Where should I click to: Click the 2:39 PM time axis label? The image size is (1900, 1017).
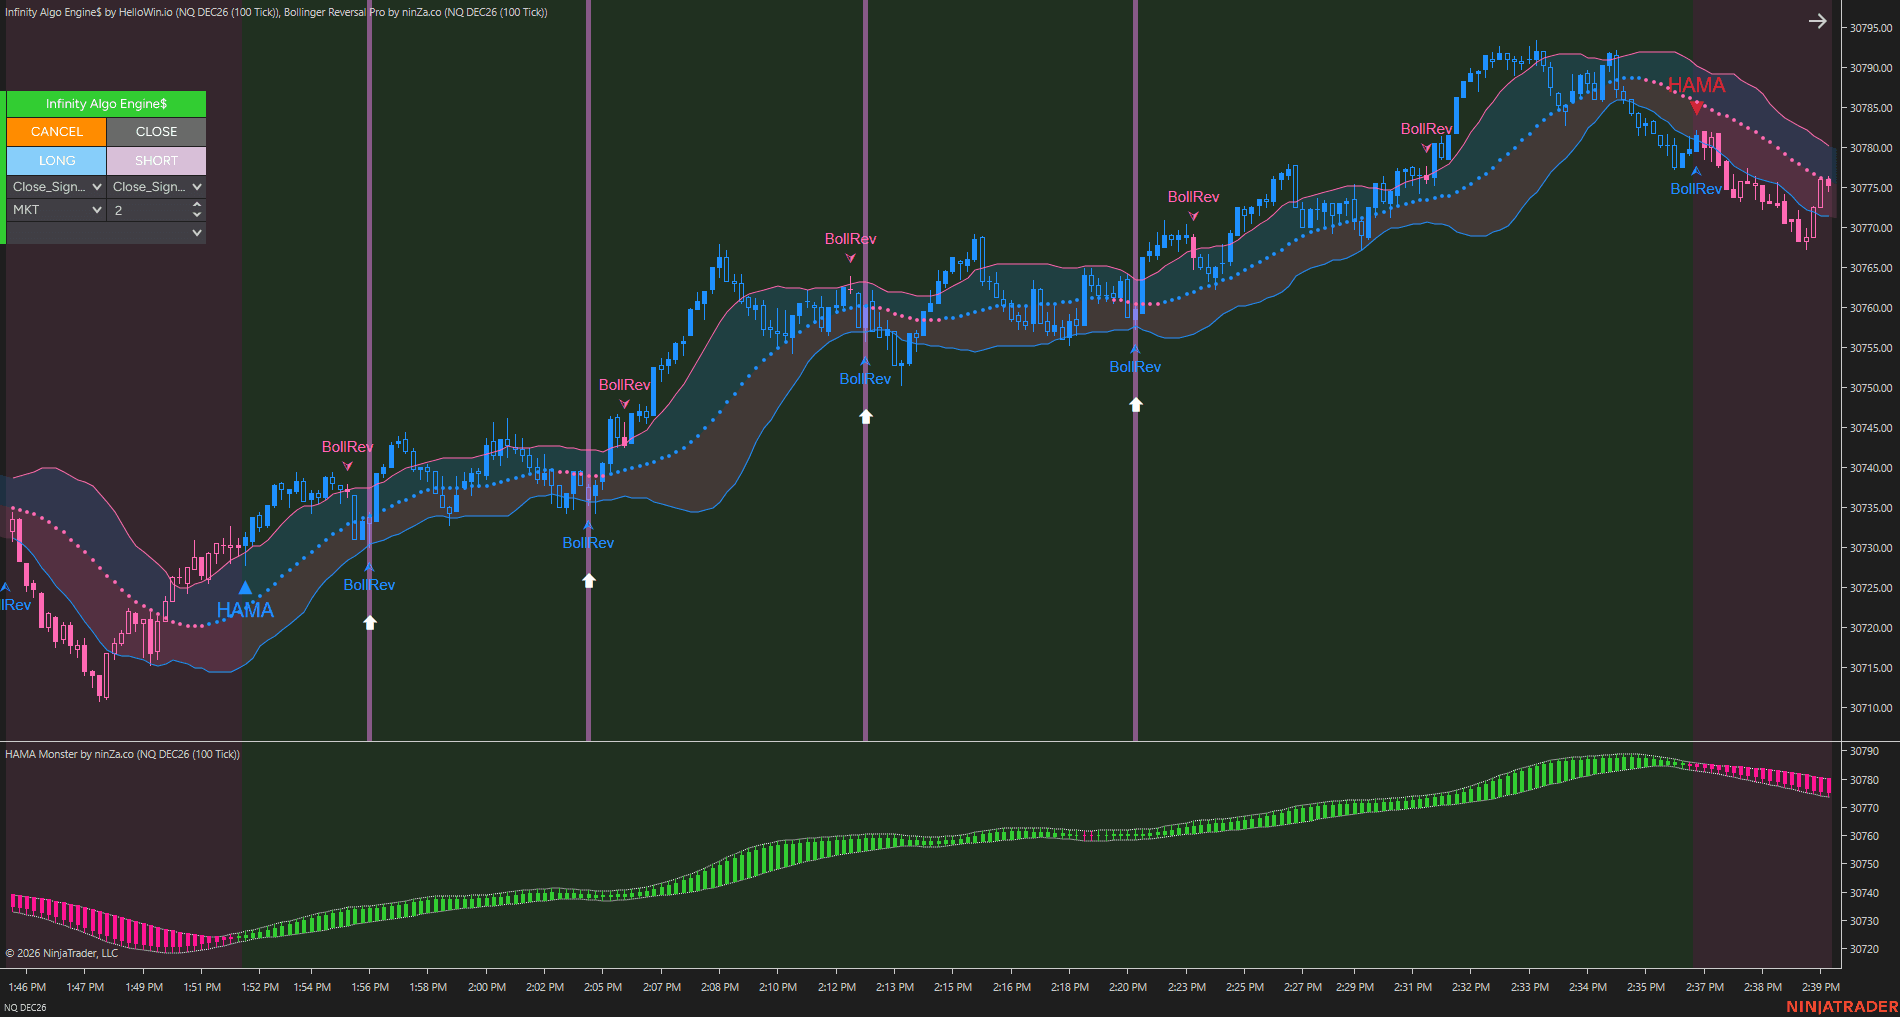pyautogui.click(x=1821, y=987)
